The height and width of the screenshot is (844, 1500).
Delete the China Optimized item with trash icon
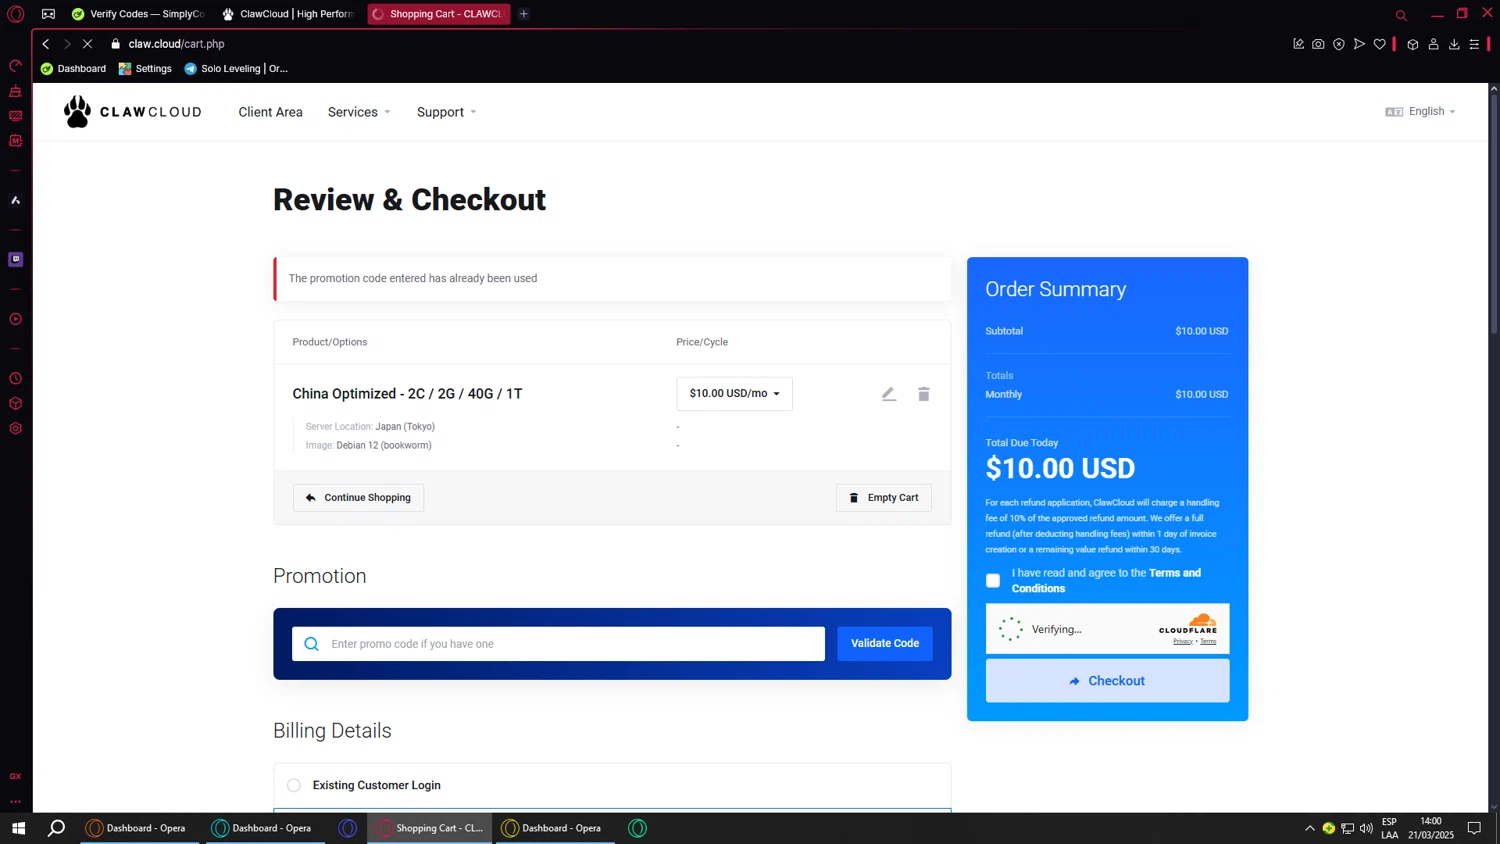pos(924,394)
